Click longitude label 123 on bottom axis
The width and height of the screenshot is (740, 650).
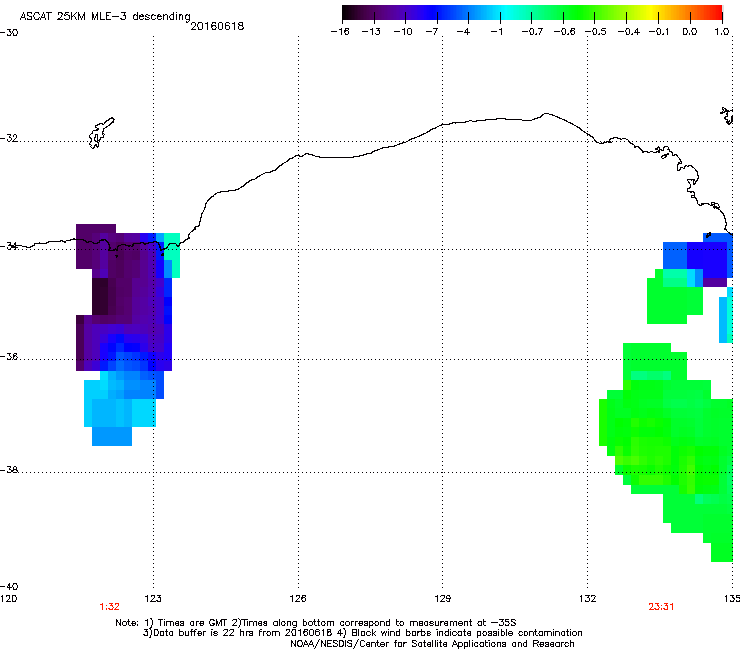pos(153,599)
